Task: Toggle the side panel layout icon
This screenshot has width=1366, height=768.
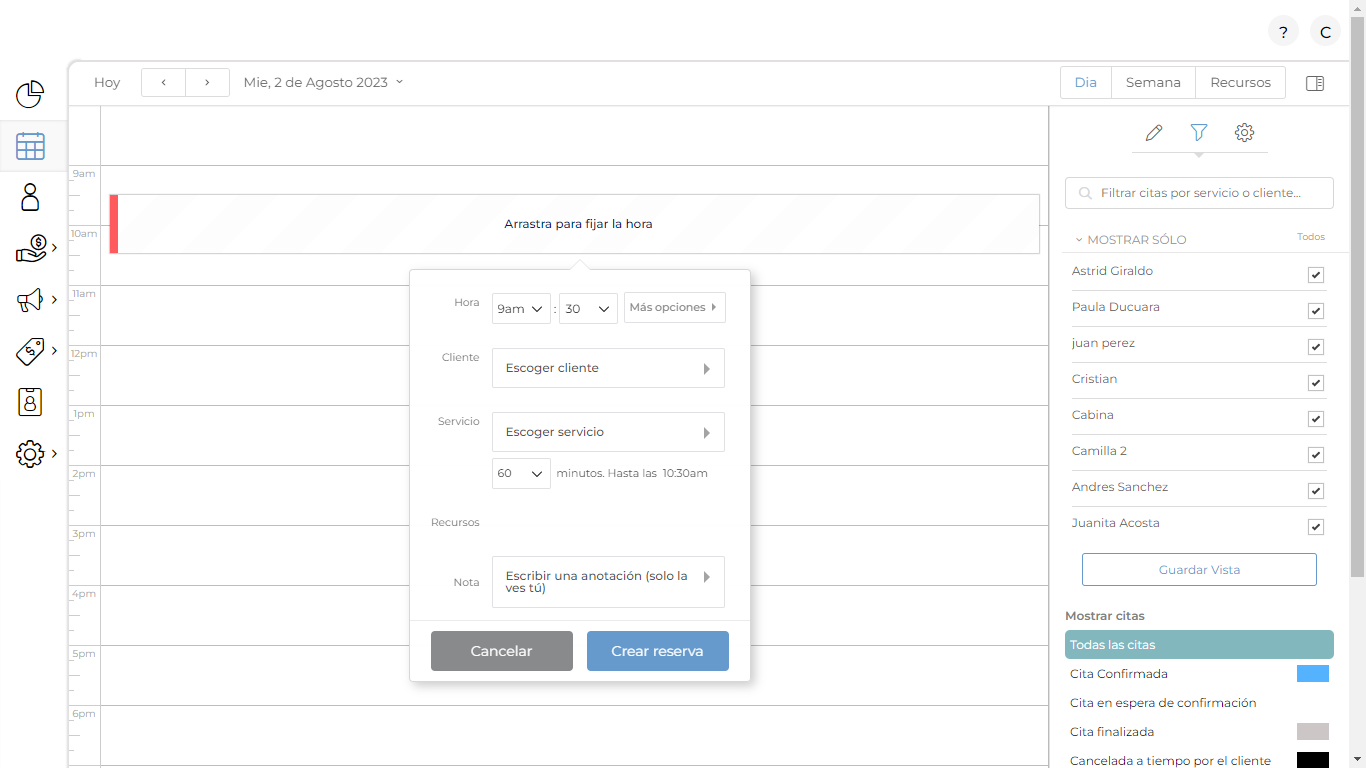Action: tap(1315, 83)
